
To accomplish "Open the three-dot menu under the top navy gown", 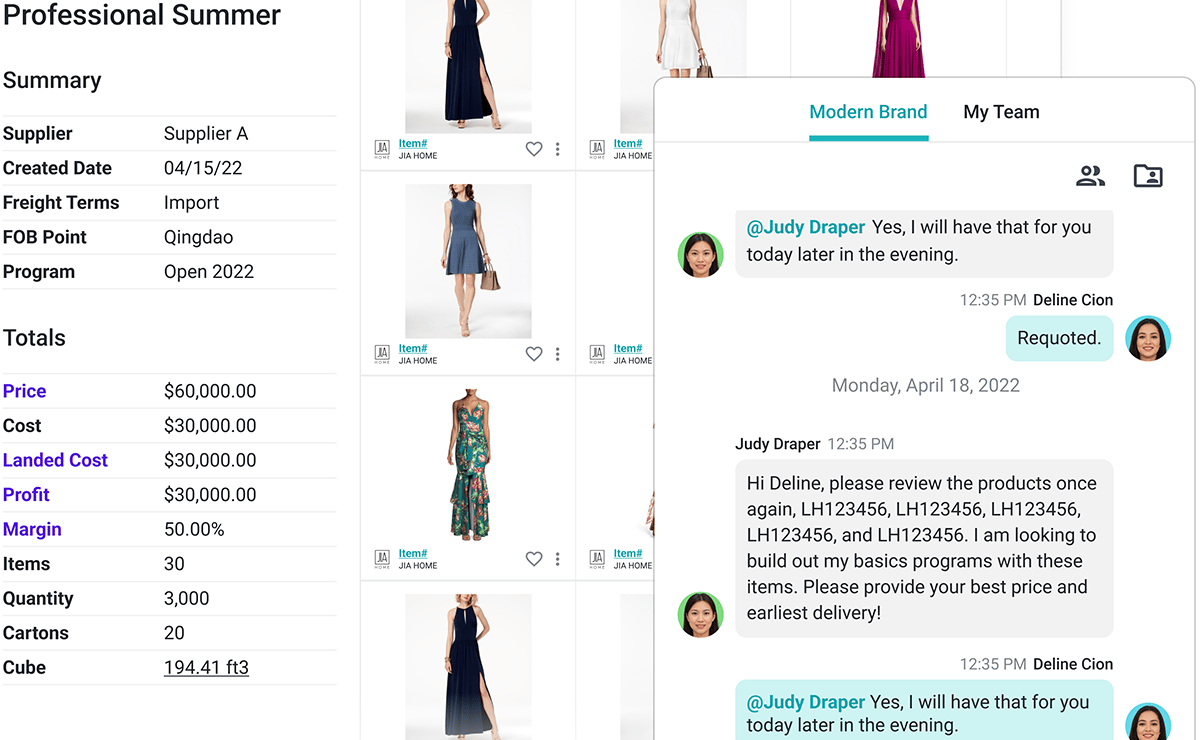I will click(x=558, y=149).
